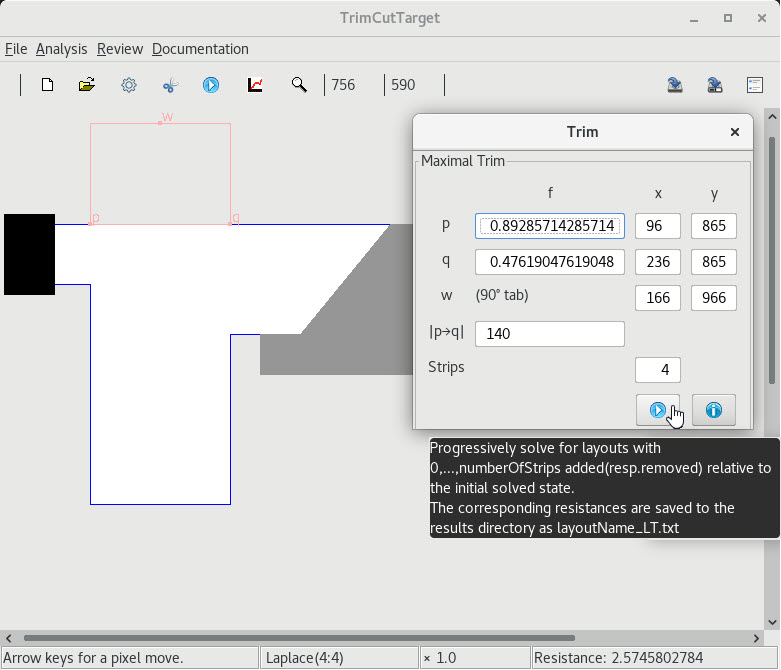Click the first import icon at the toolbar right
Image resolution: width=781 pixels, height=670 pixels.
coord(675,85)
